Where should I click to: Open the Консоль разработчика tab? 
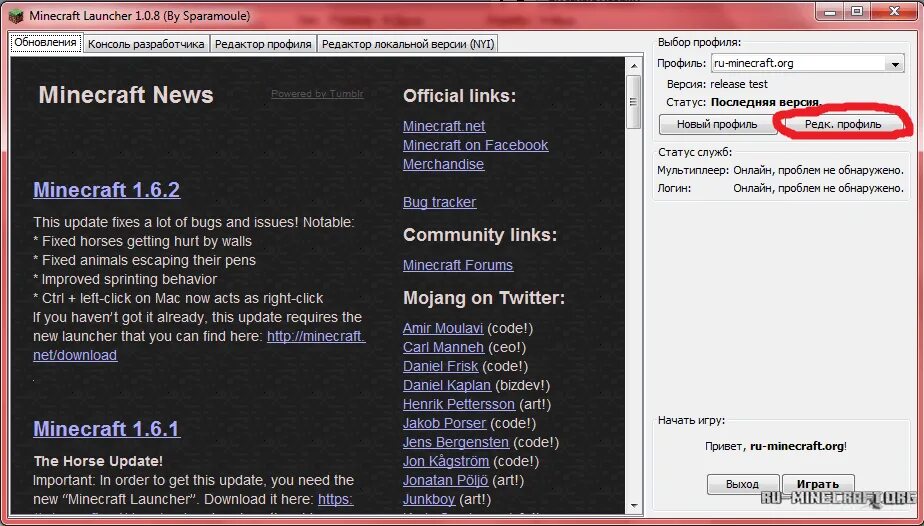(146, 44)
